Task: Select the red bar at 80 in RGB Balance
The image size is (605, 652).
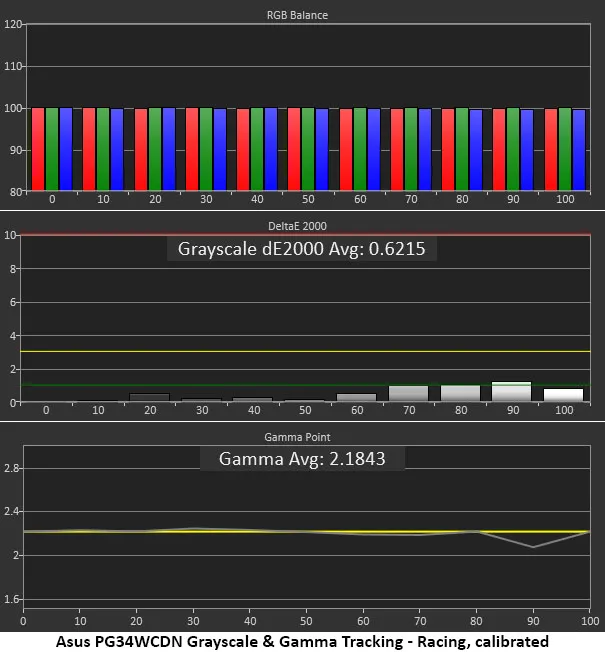Action: [x=448, y=148]
